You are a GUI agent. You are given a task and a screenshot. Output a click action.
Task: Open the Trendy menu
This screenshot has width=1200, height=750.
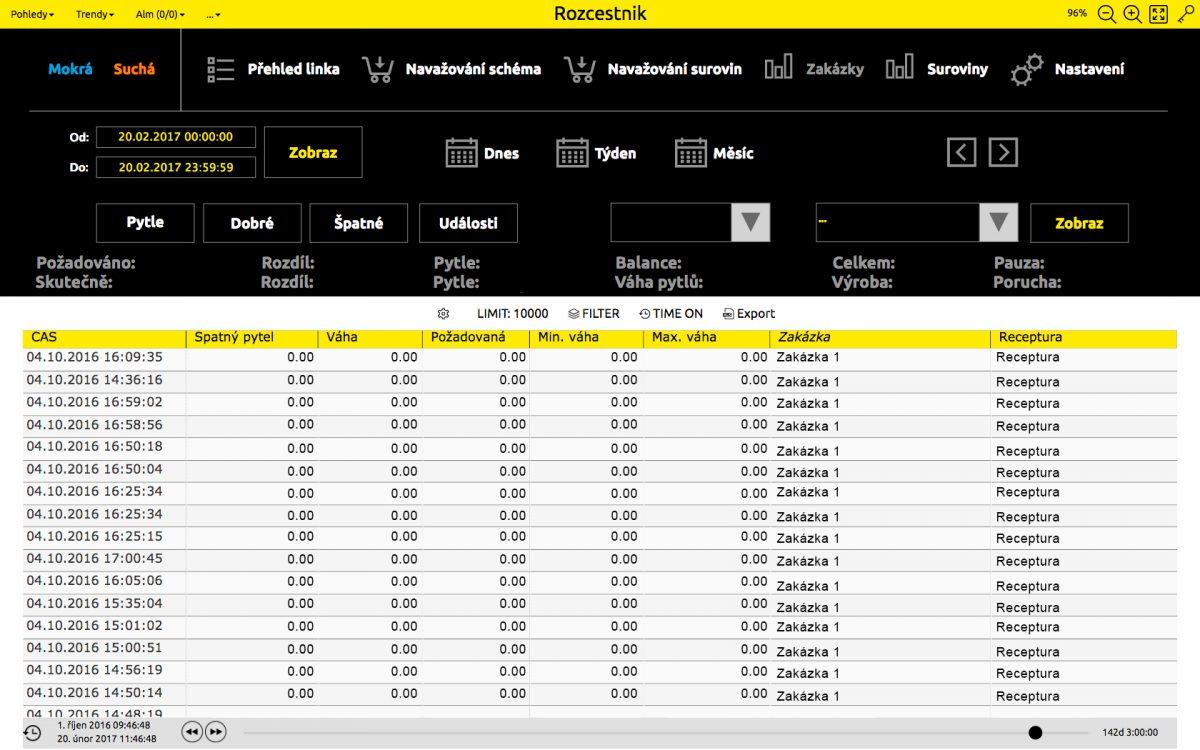pyautogui.click(x=95, y=15)
